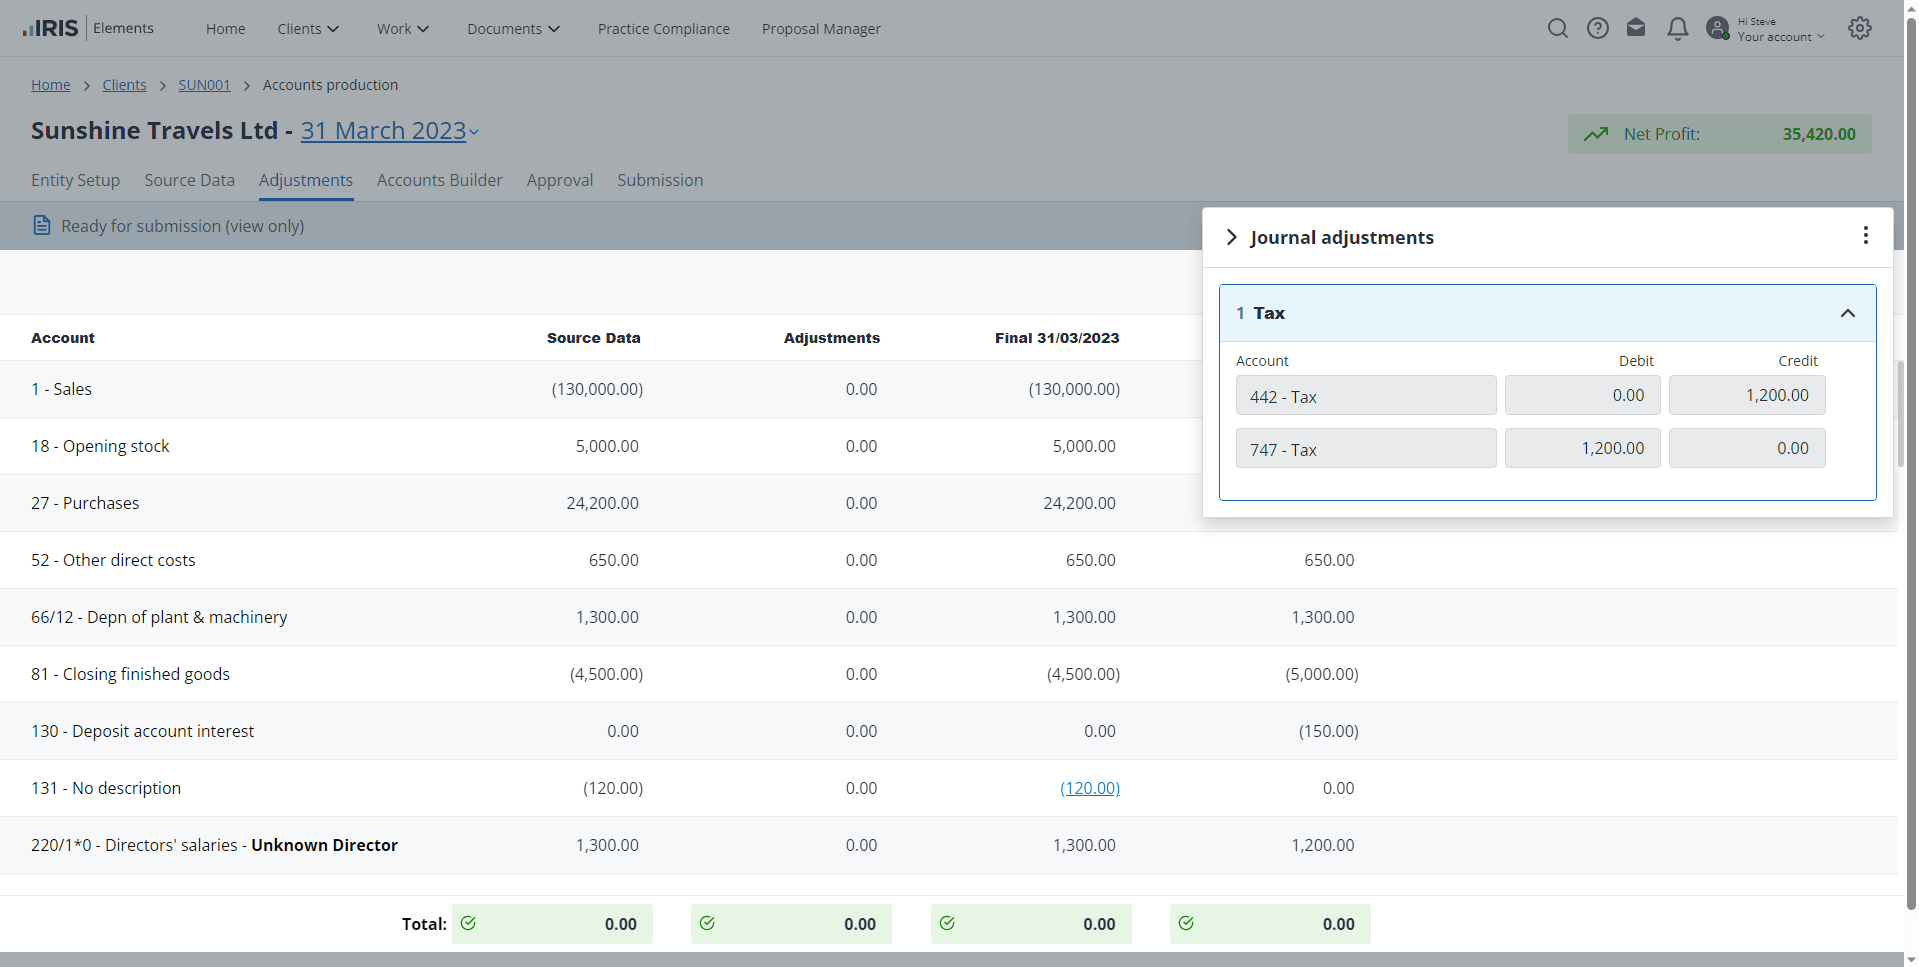Click the Source Data column header
The width and height of the screenshot is (1919, 967).
tap(593, 338)
